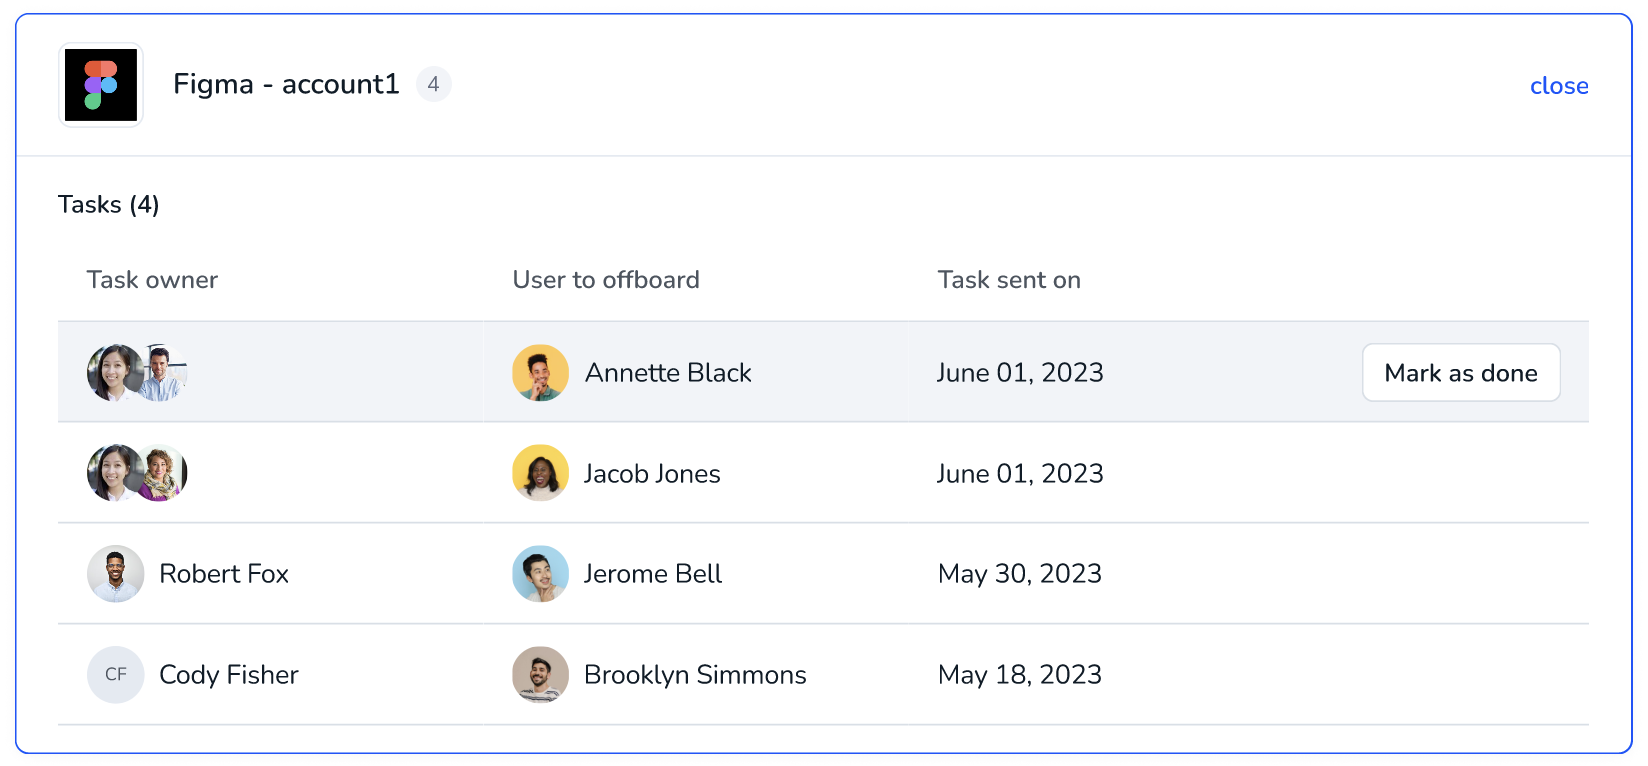Viewport: 1648px width, 766px height.
Task: Select the Cody Fisher task owner name
Action: [x=229, y=675]
